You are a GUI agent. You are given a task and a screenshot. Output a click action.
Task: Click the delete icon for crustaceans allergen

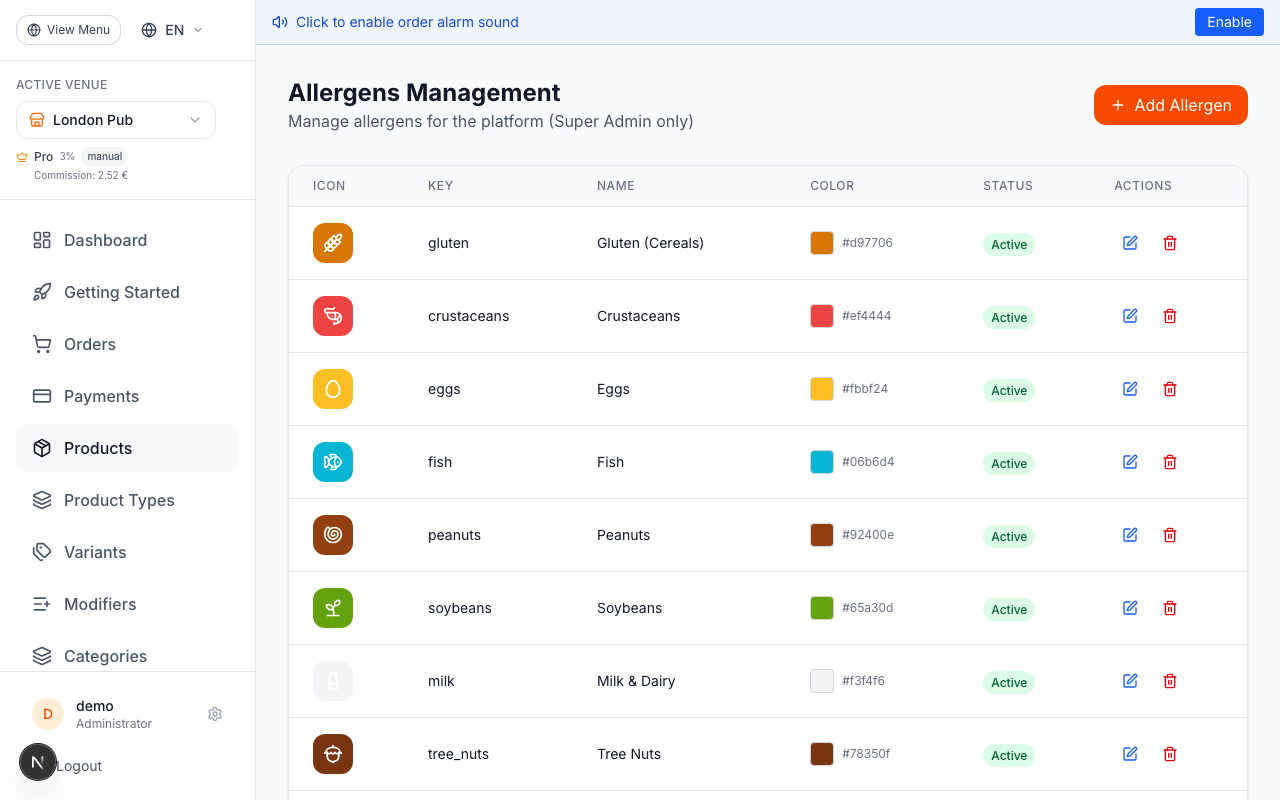[x=1170, y=316]
